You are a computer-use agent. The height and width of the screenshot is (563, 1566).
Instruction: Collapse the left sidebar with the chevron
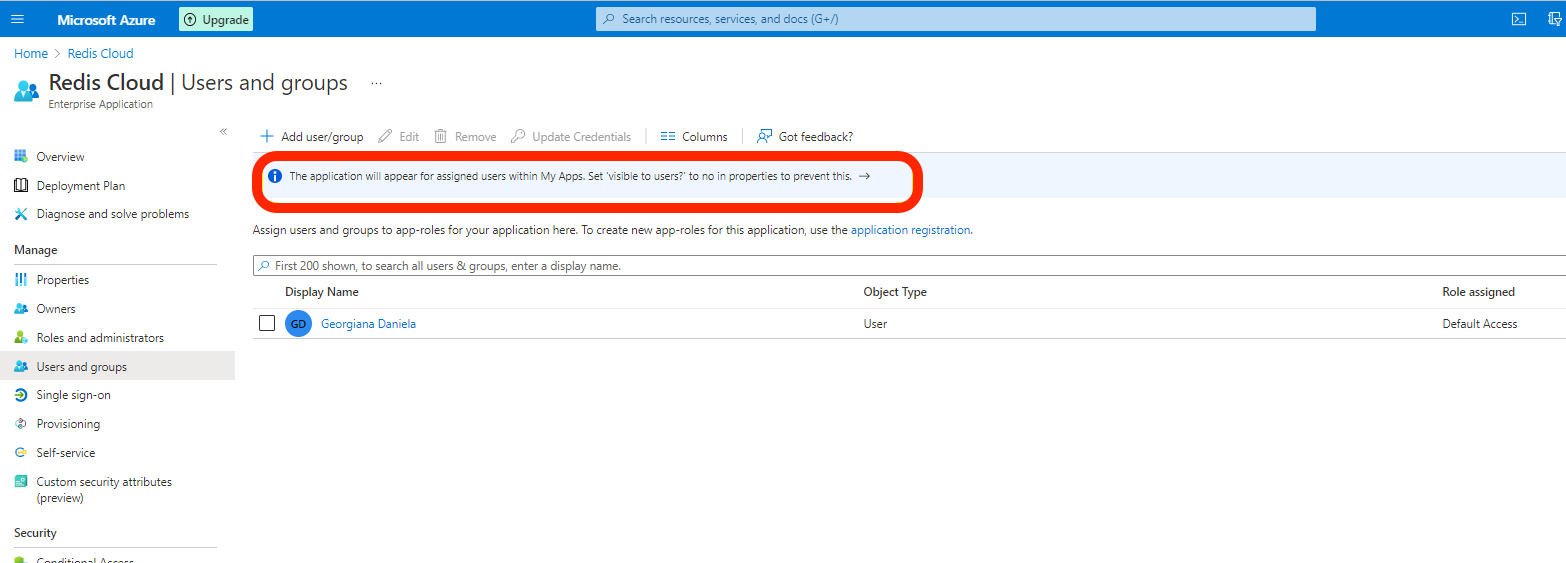[223, 132]
